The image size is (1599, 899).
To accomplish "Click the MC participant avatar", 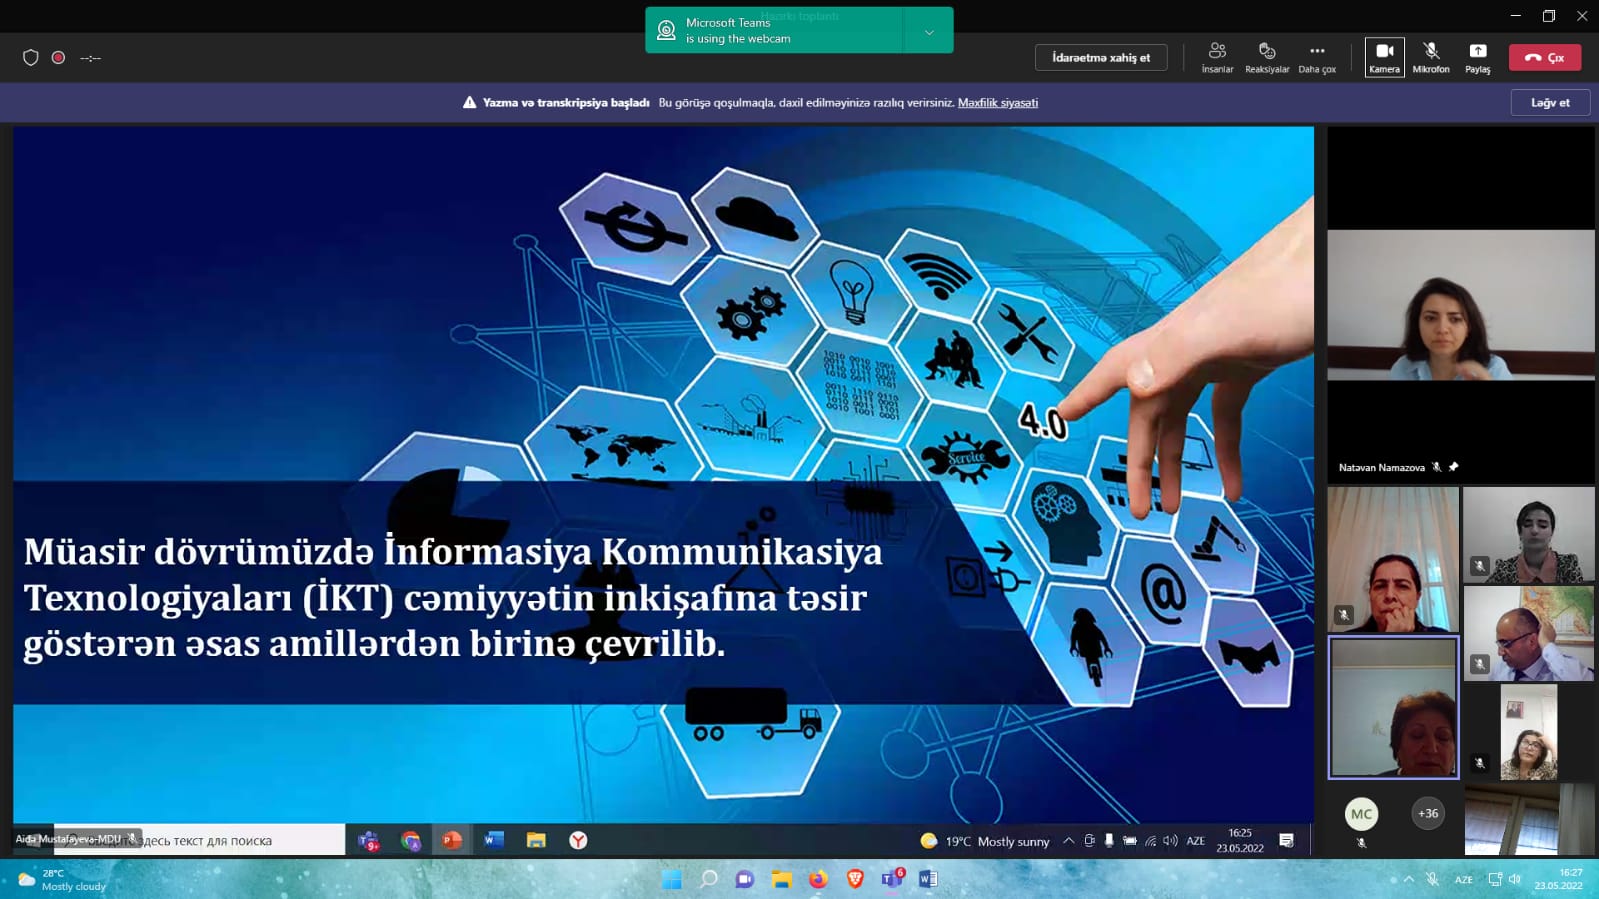I will (1361, 814).
